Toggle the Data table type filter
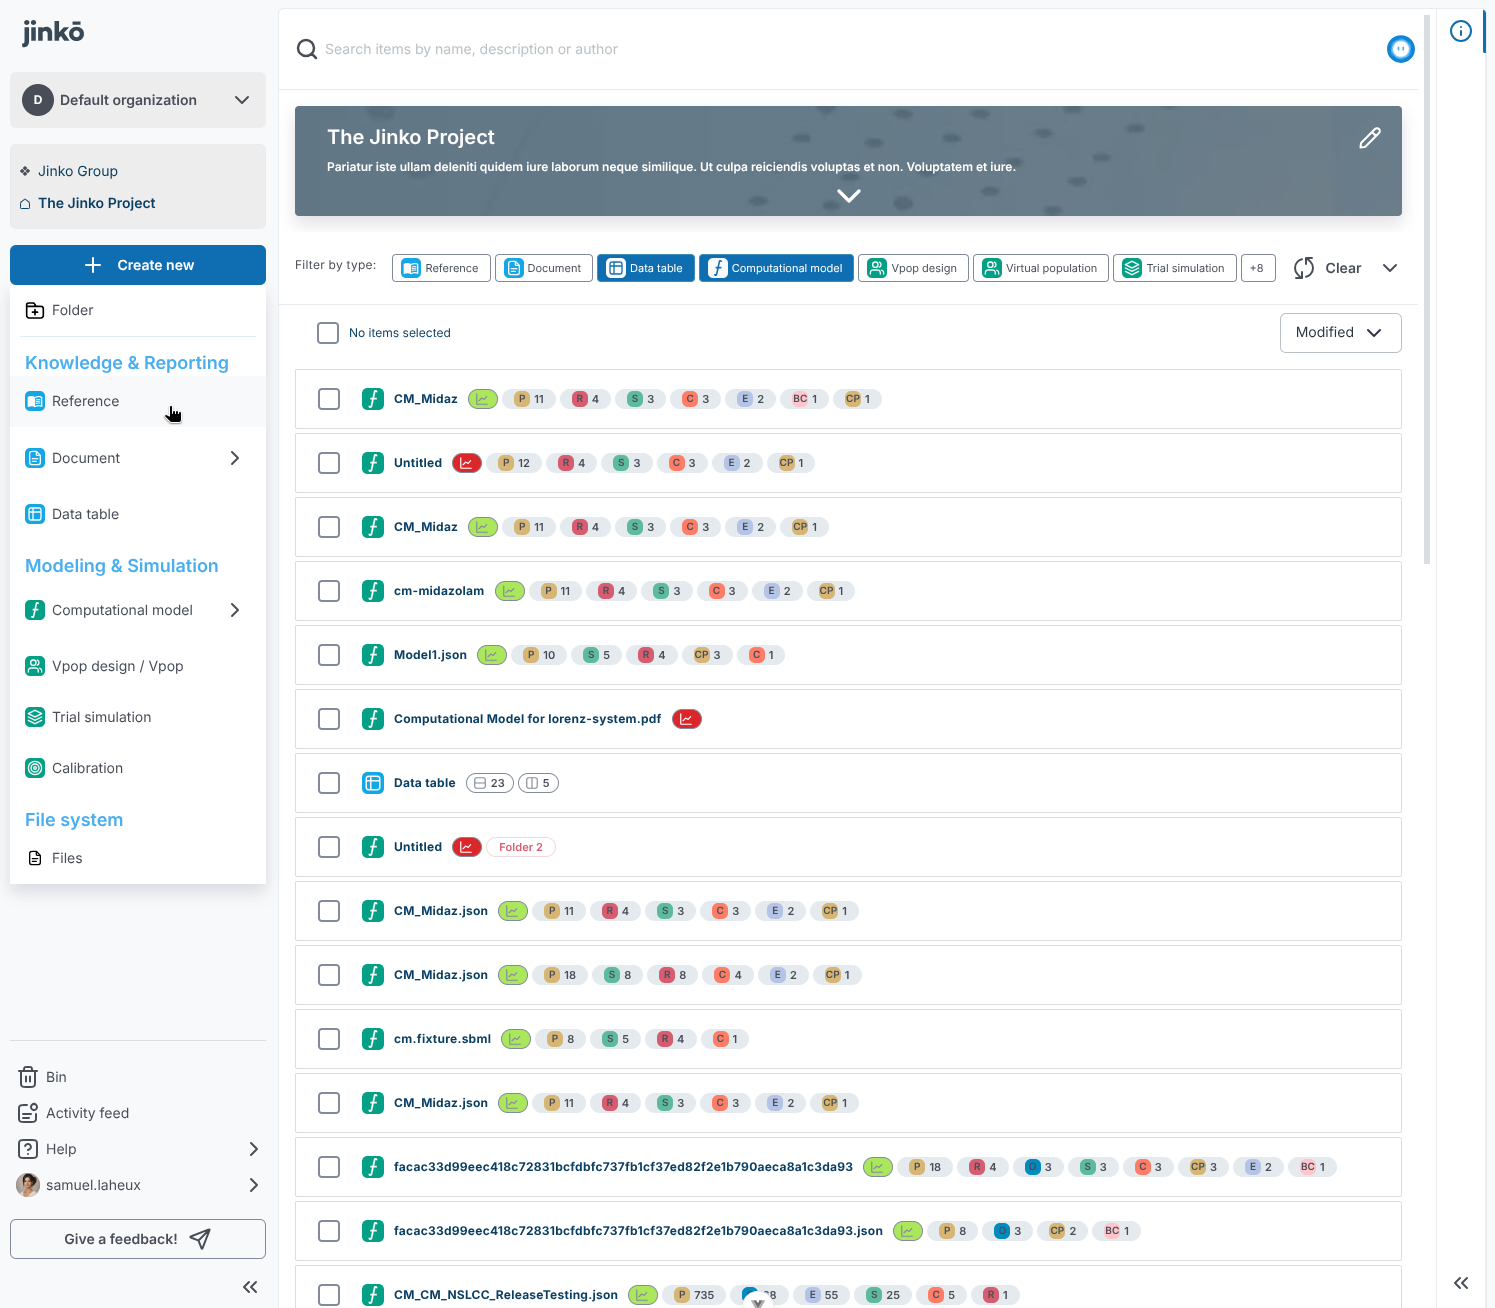The width and height of the screenshot is (1495, 1308). [x=646, y=268]
